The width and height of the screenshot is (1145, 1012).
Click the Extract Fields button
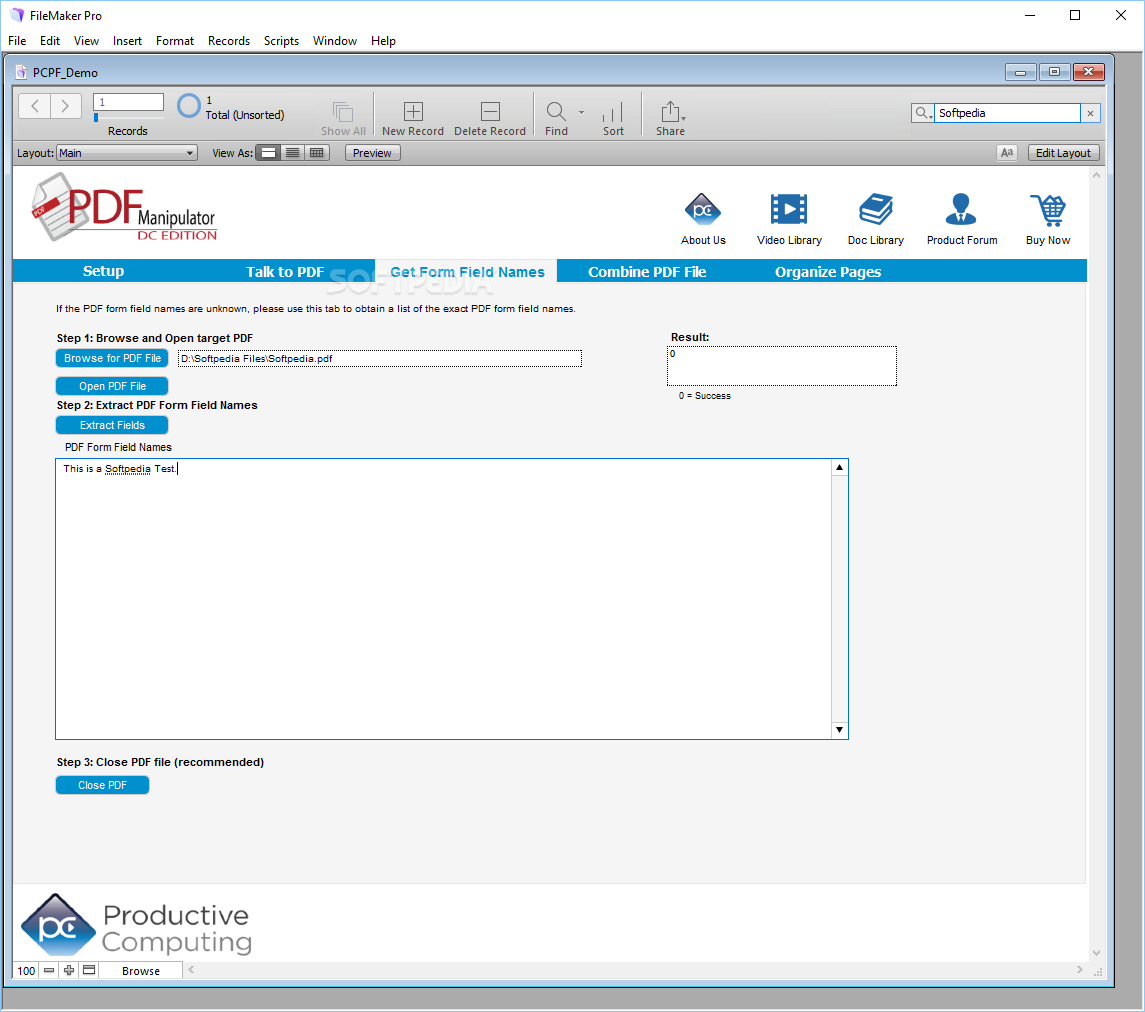(112, 425)
